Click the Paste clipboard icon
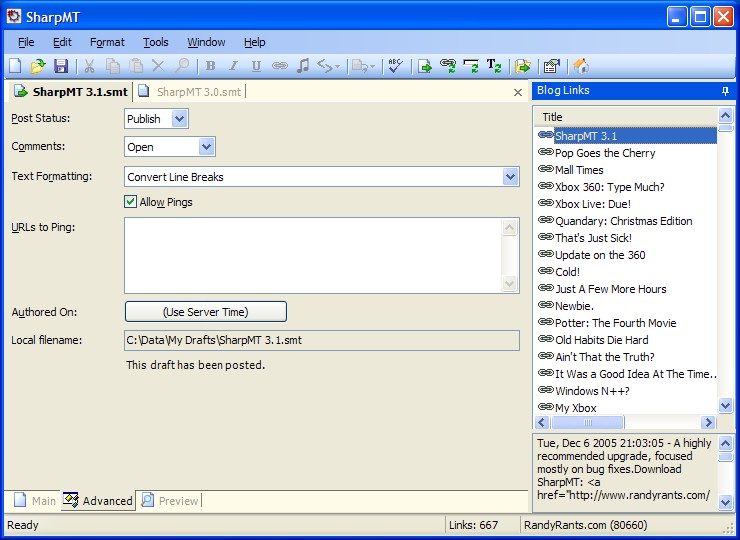The height and width of the screenshot is (540, 740). (x=136, y=66)
